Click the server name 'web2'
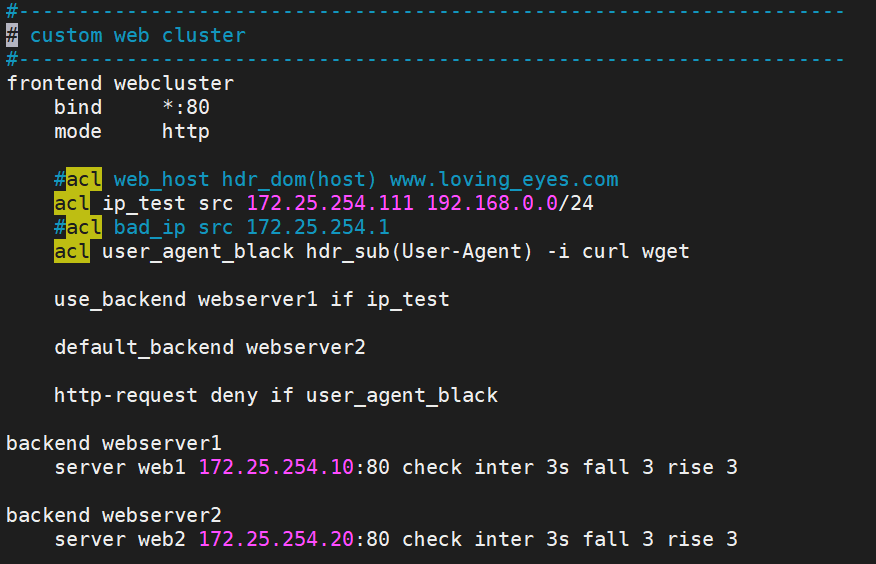 click(x=161, y=539)
